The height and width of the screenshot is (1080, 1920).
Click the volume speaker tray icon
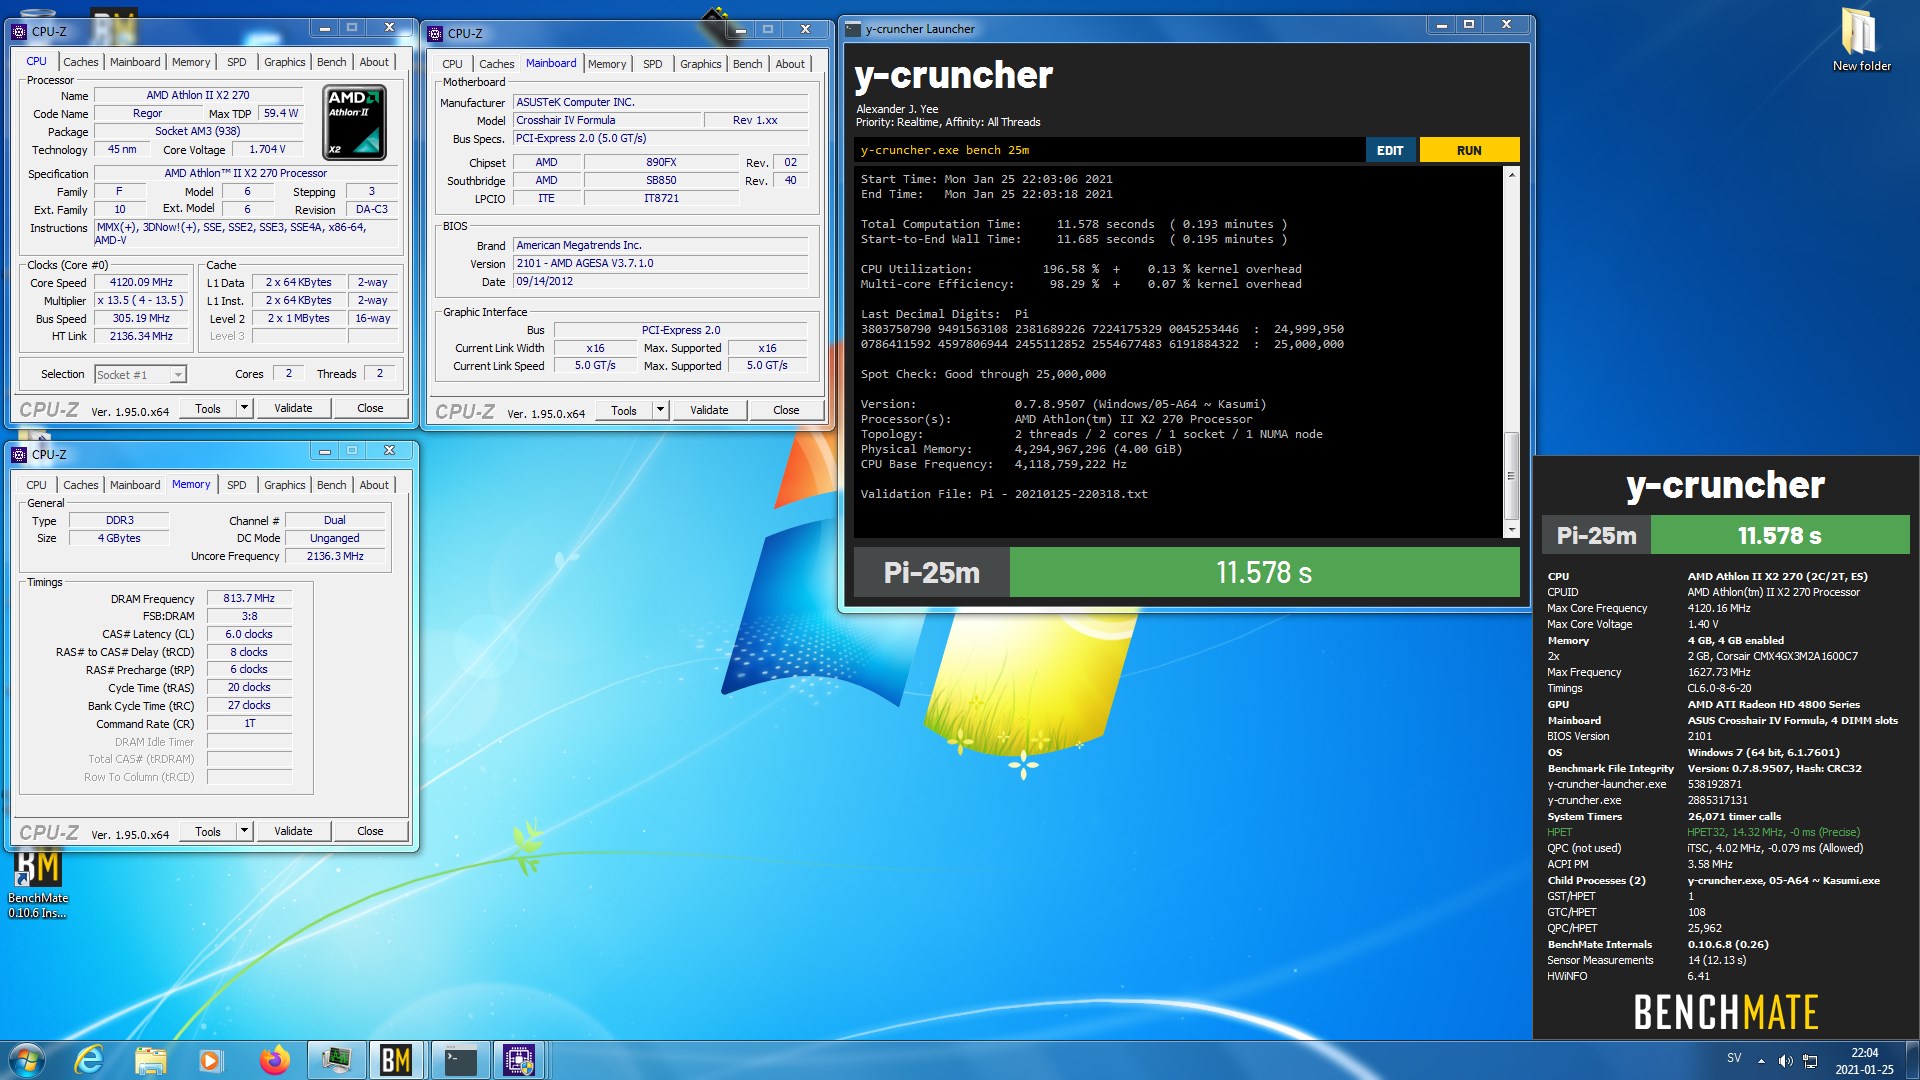tap(1785, 1061)
